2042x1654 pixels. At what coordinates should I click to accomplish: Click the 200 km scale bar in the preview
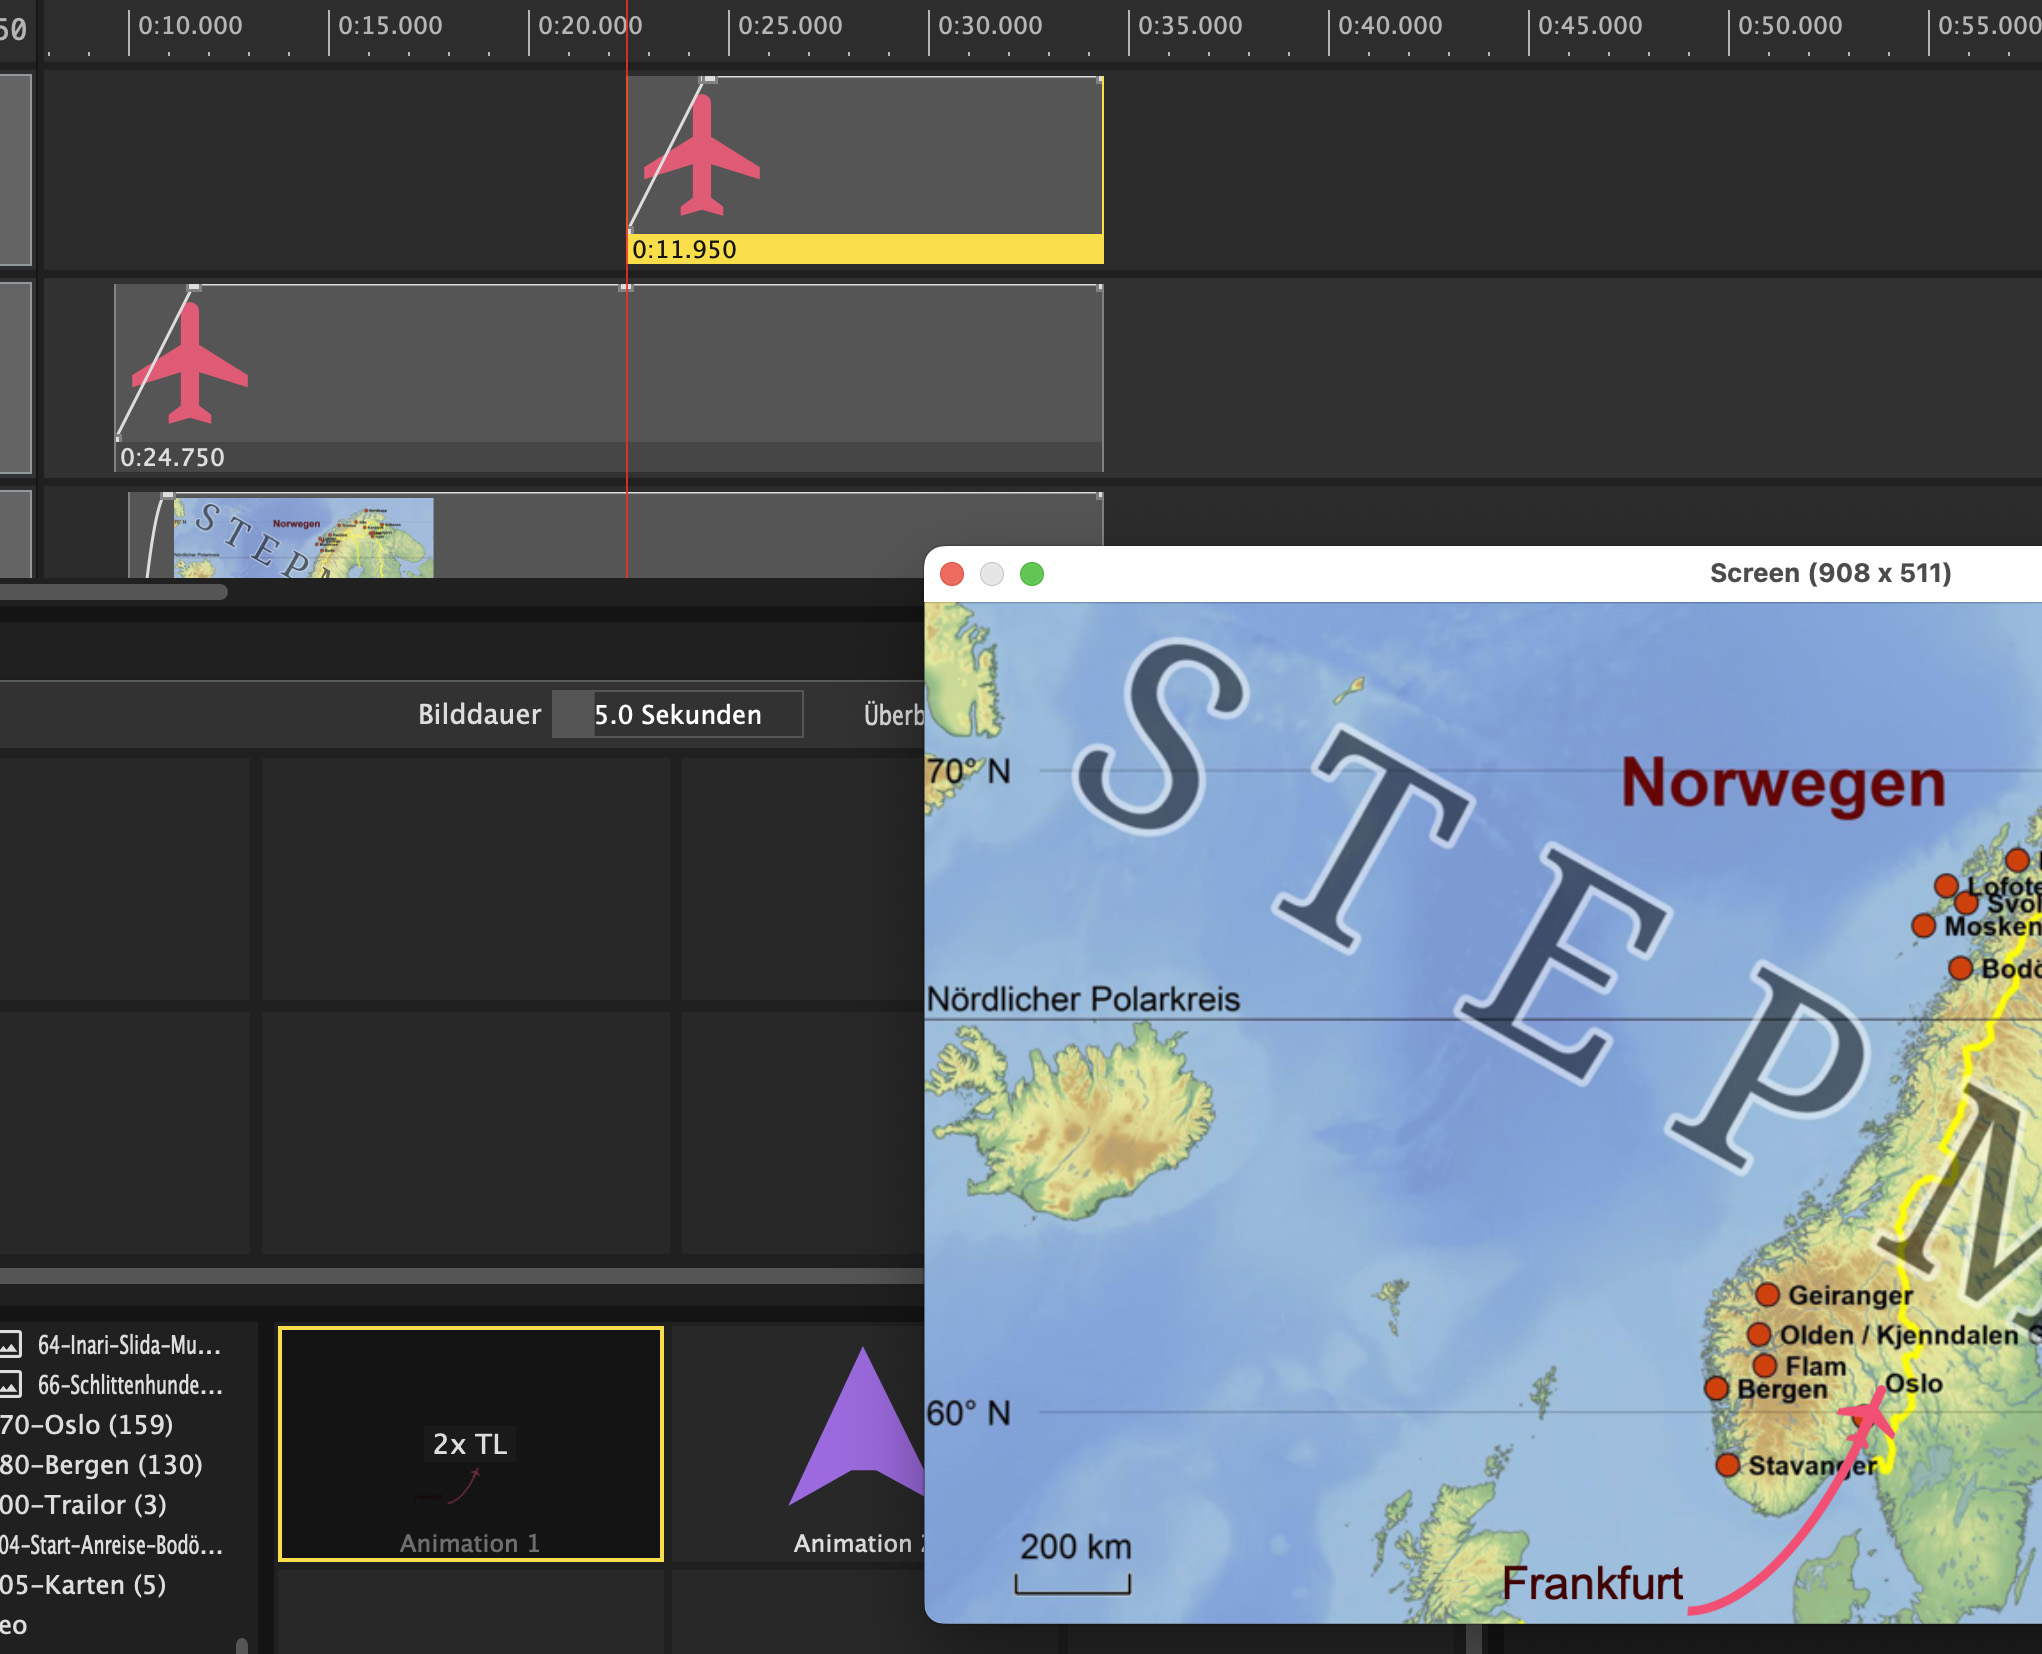(x=1073, y=1584)
